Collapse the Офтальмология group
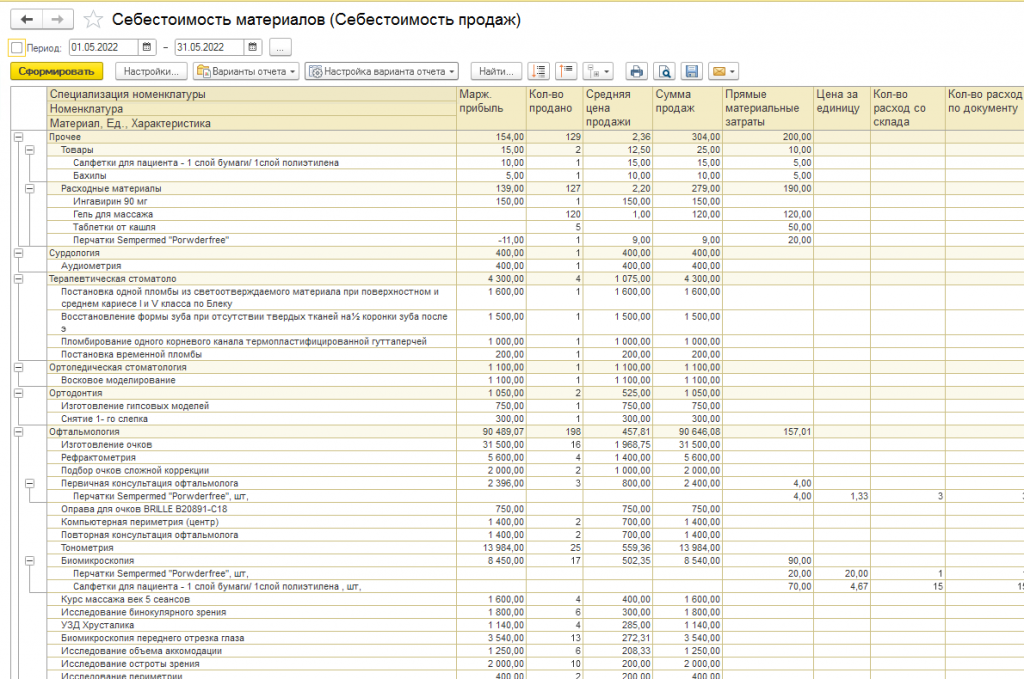1024x679 pixels. tap(18, 432)
